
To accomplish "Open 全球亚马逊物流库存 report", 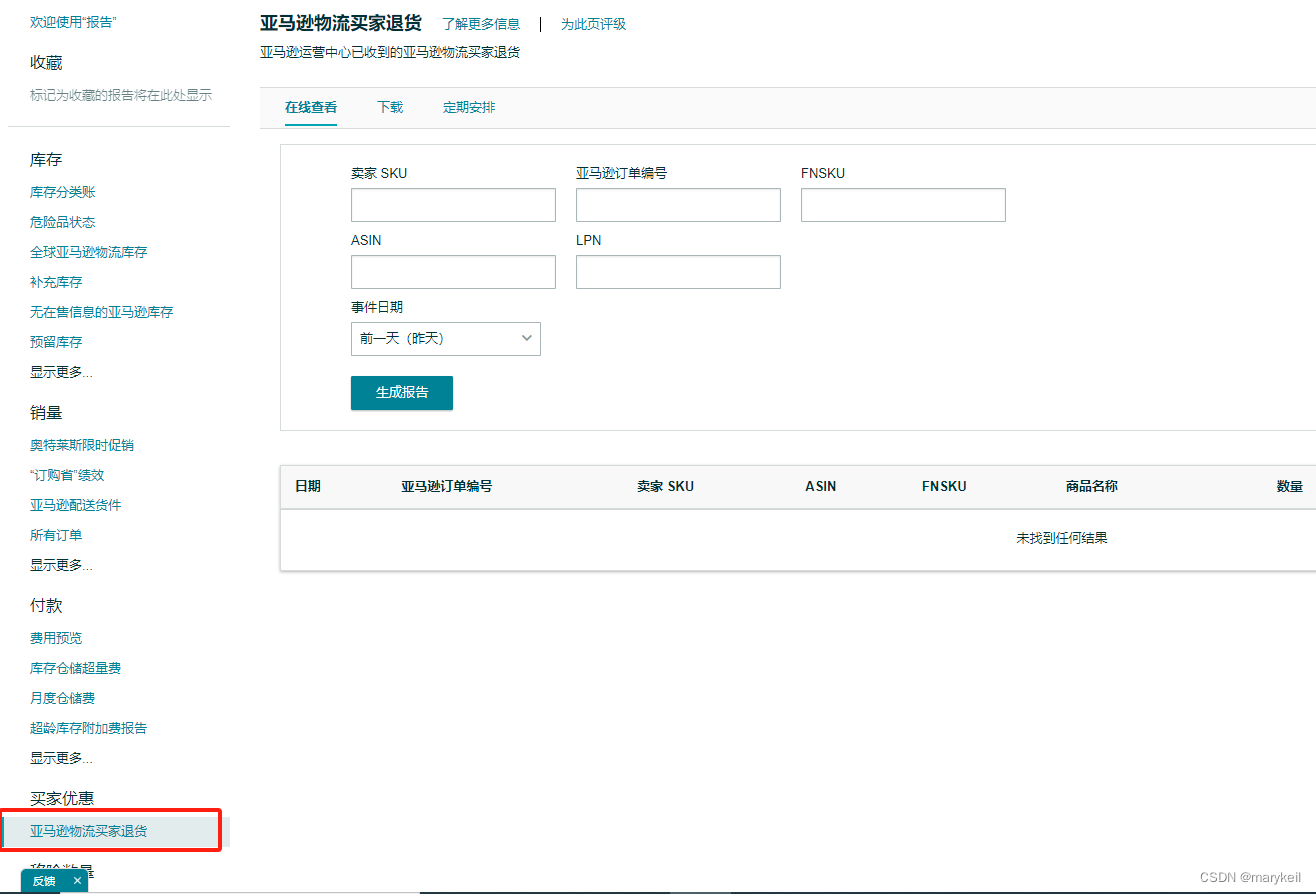I will click(88, 252).
